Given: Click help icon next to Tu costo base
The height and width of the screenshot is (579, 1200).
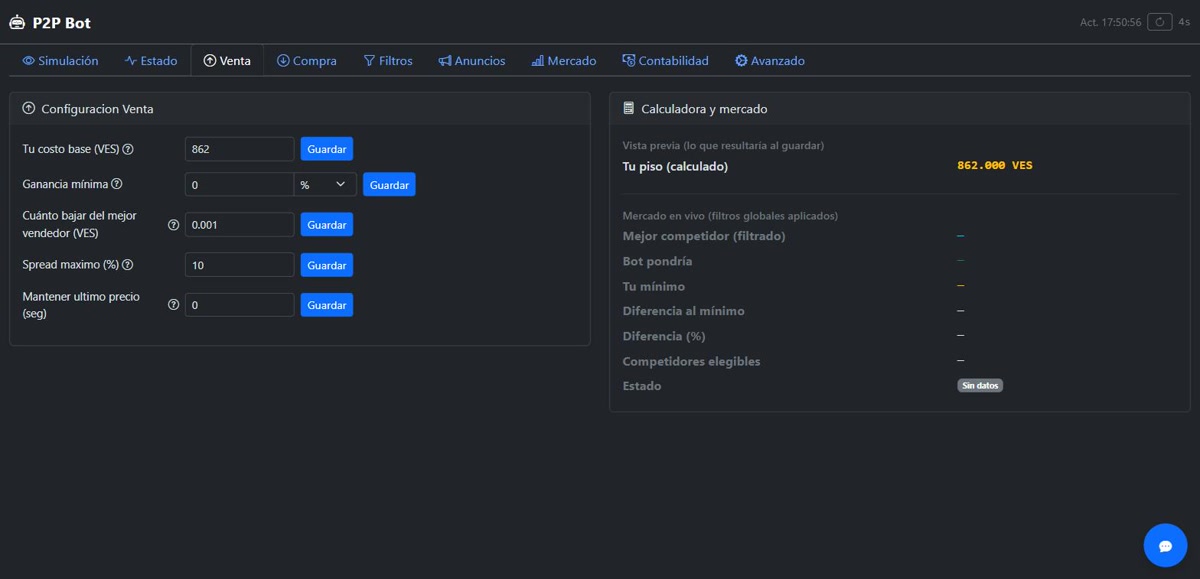Looking at the screenshot, I should coord(128,149).
